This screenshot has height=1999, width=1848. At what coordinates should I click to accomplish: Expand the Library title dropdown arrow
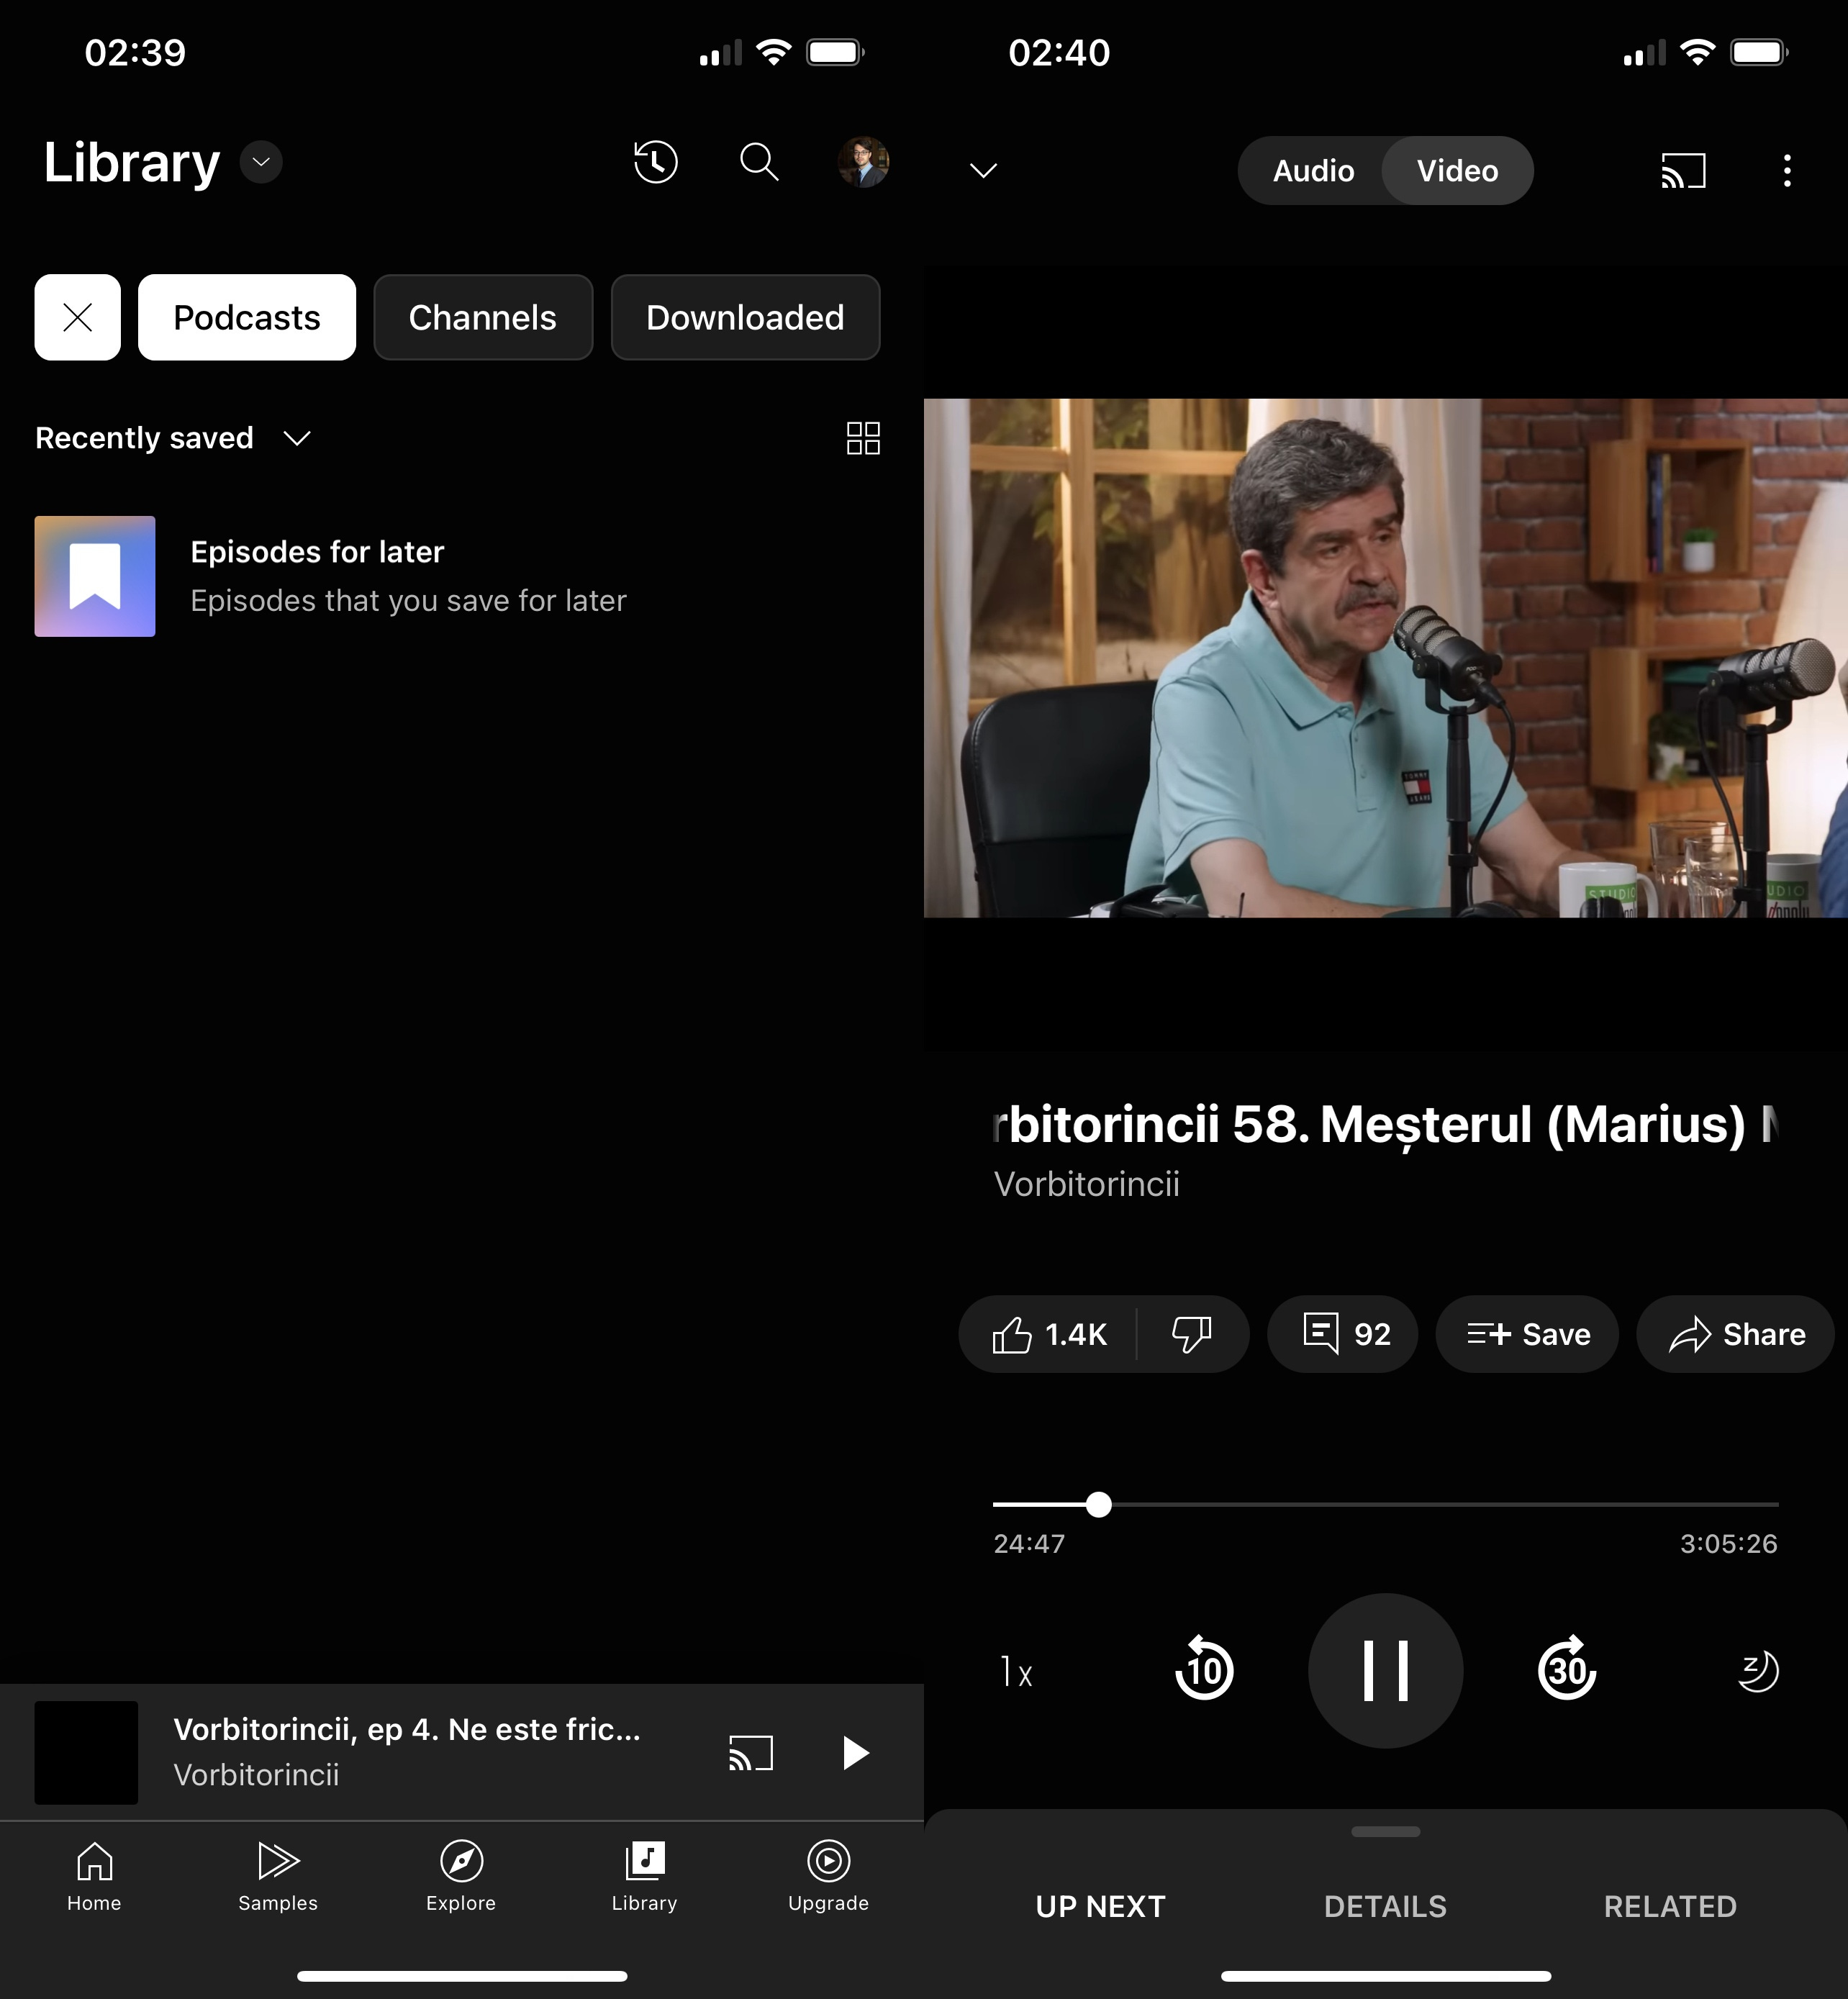tap(261, 162)
